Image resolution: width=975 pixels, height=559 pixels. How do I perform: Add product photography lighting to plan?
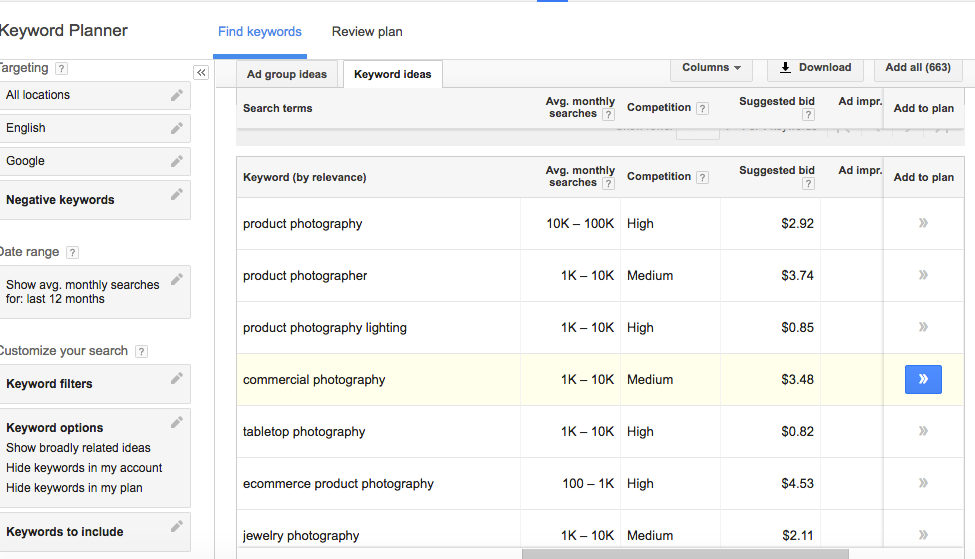click(923, 326)
